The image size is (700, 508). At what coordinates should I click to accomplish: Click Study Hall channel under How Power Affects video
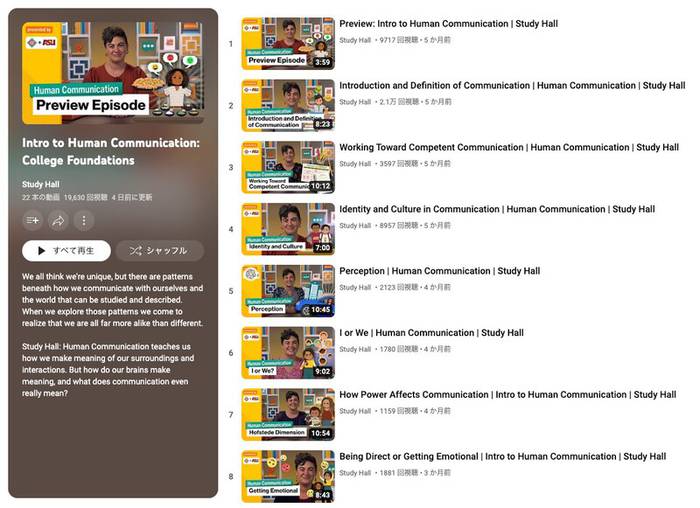click(355, 411)
